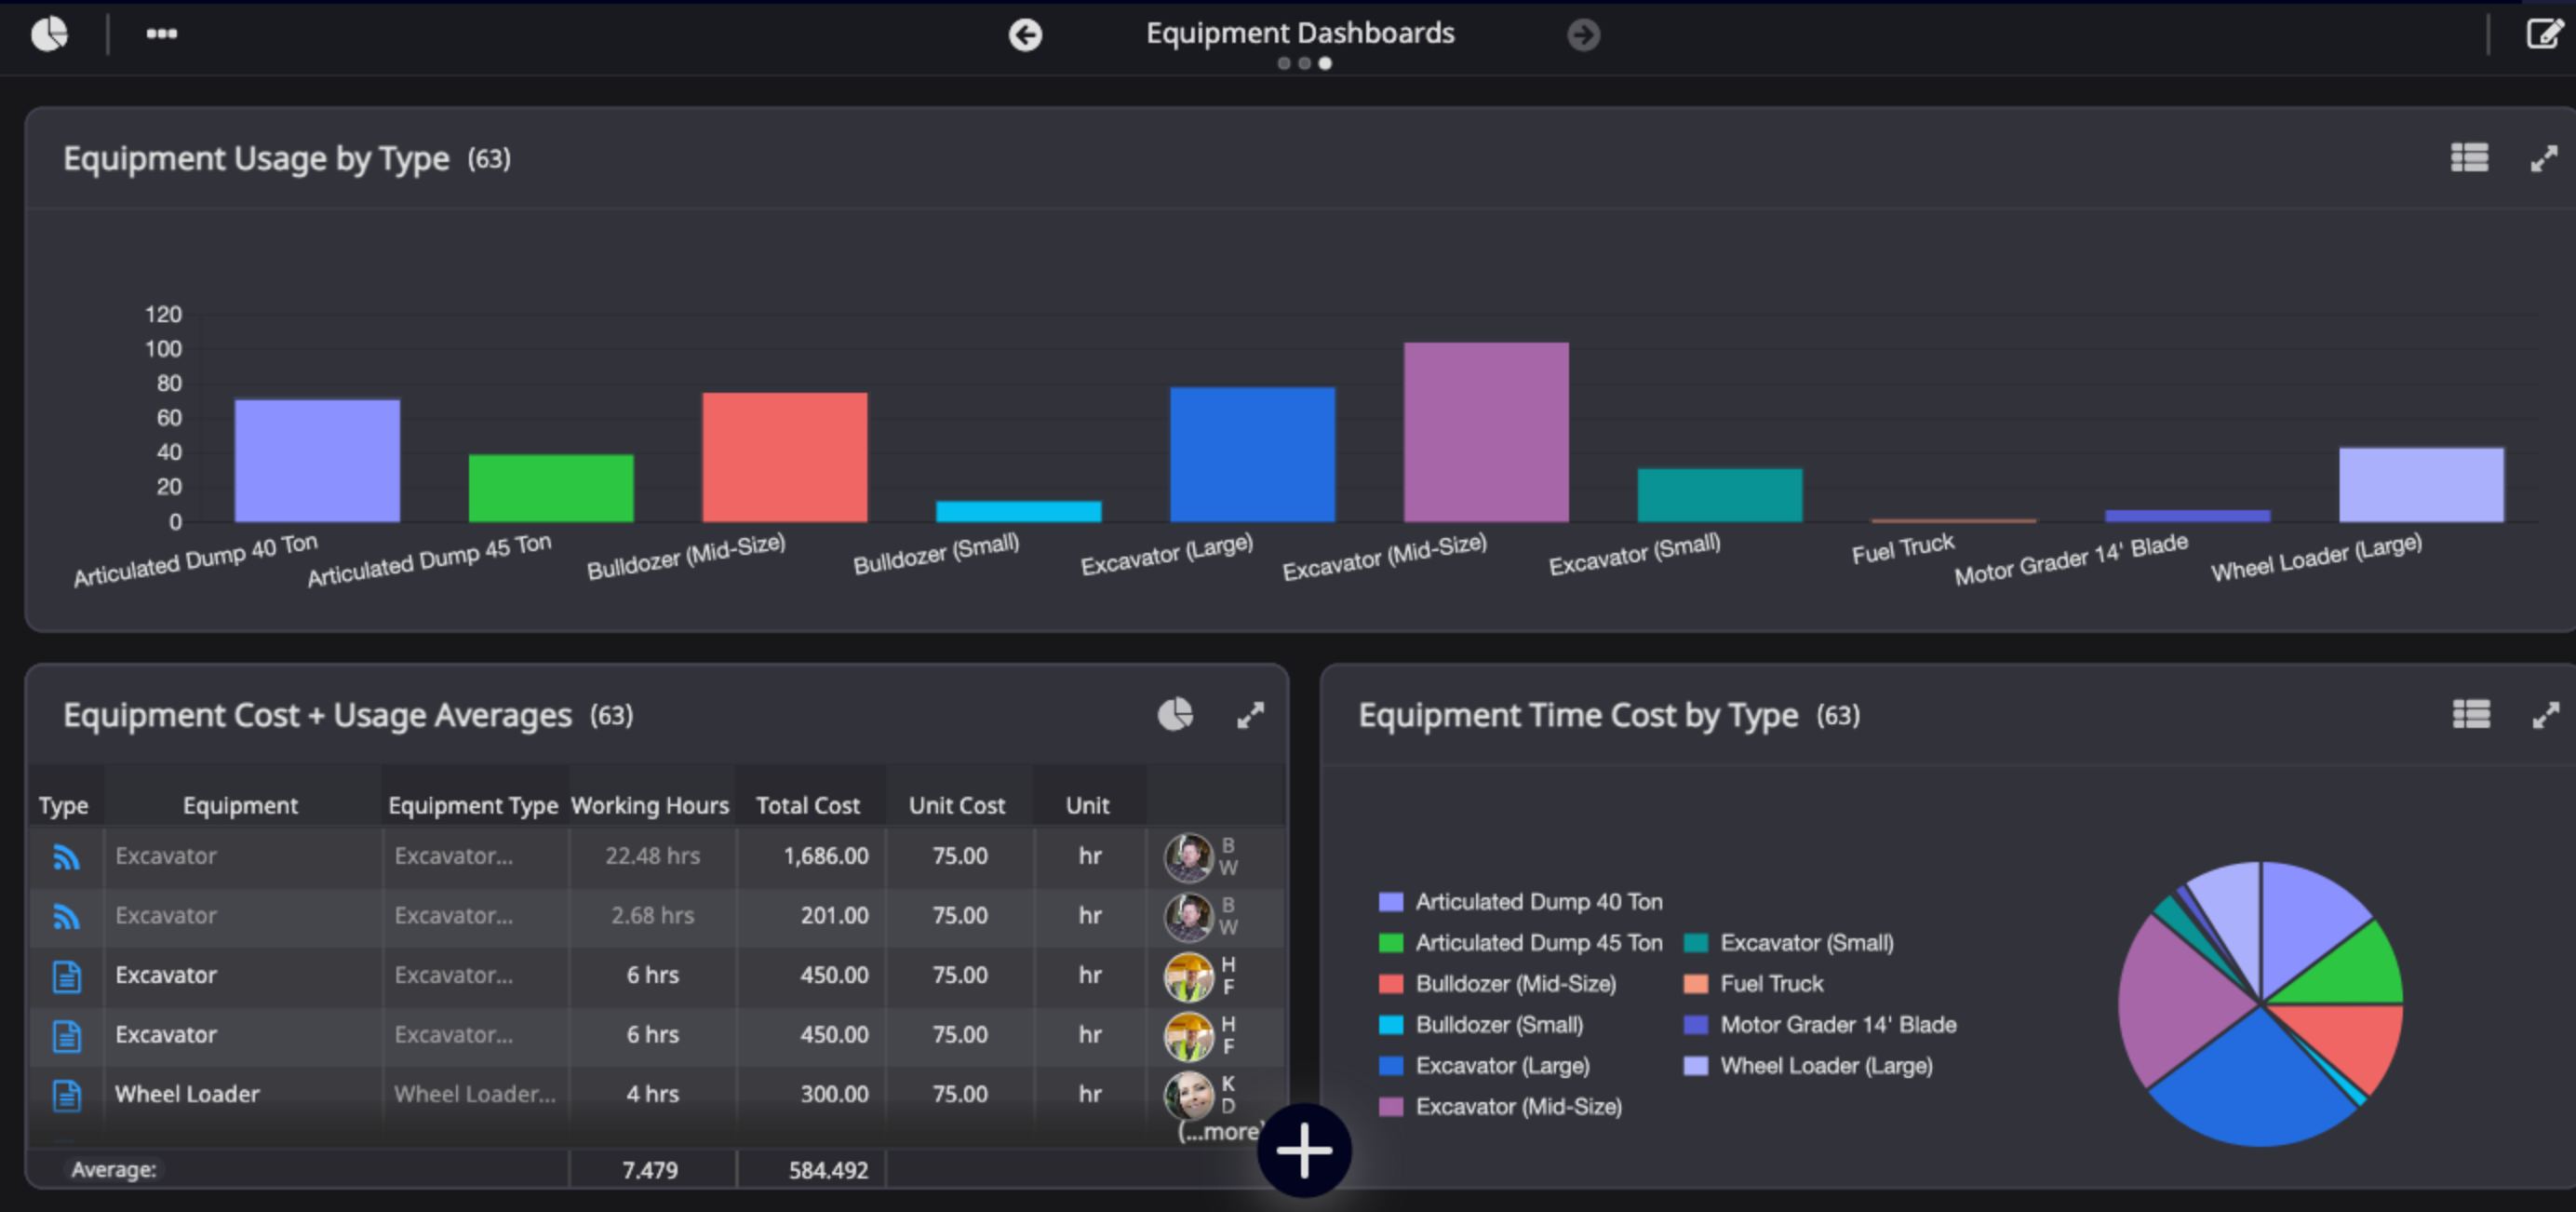2576x1212 pixels.
Task: Sort by the Working Hours column header
Action: [650, 805]
